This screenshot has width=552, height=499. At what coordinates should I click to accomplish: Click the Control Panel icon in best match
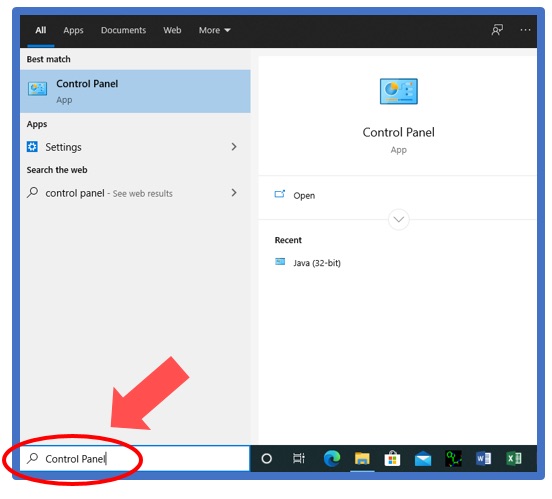pos(37,89)
